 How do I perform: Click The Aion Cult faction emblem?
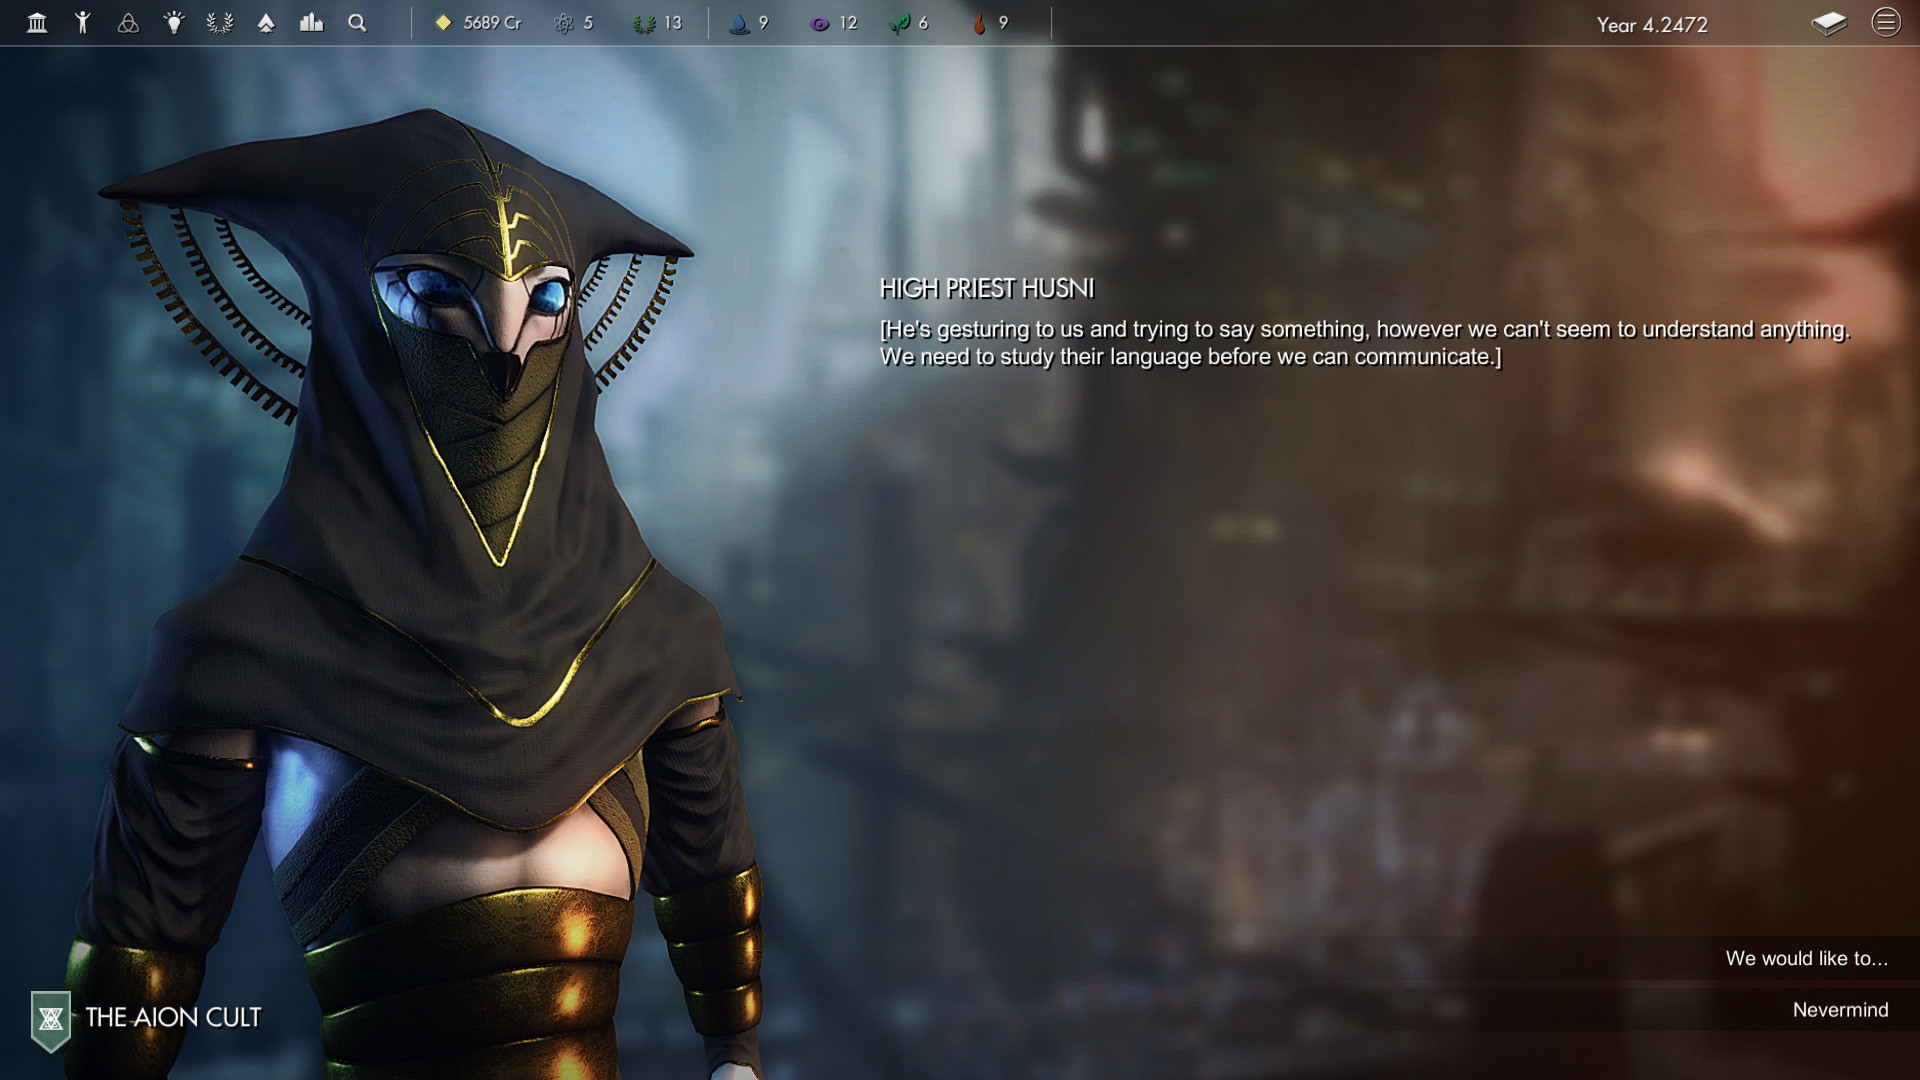(x=49, y=1019)
